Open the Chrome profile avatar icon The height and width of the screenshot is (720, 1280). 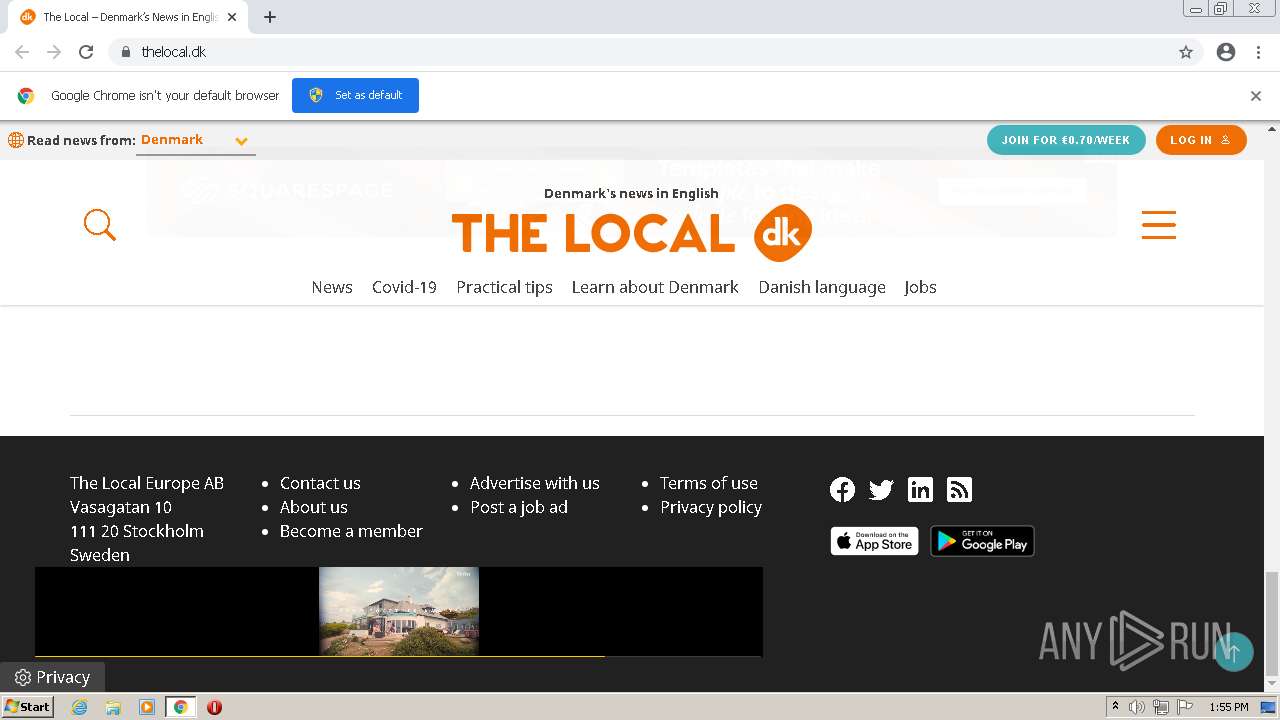click(x=1226, y=52)
